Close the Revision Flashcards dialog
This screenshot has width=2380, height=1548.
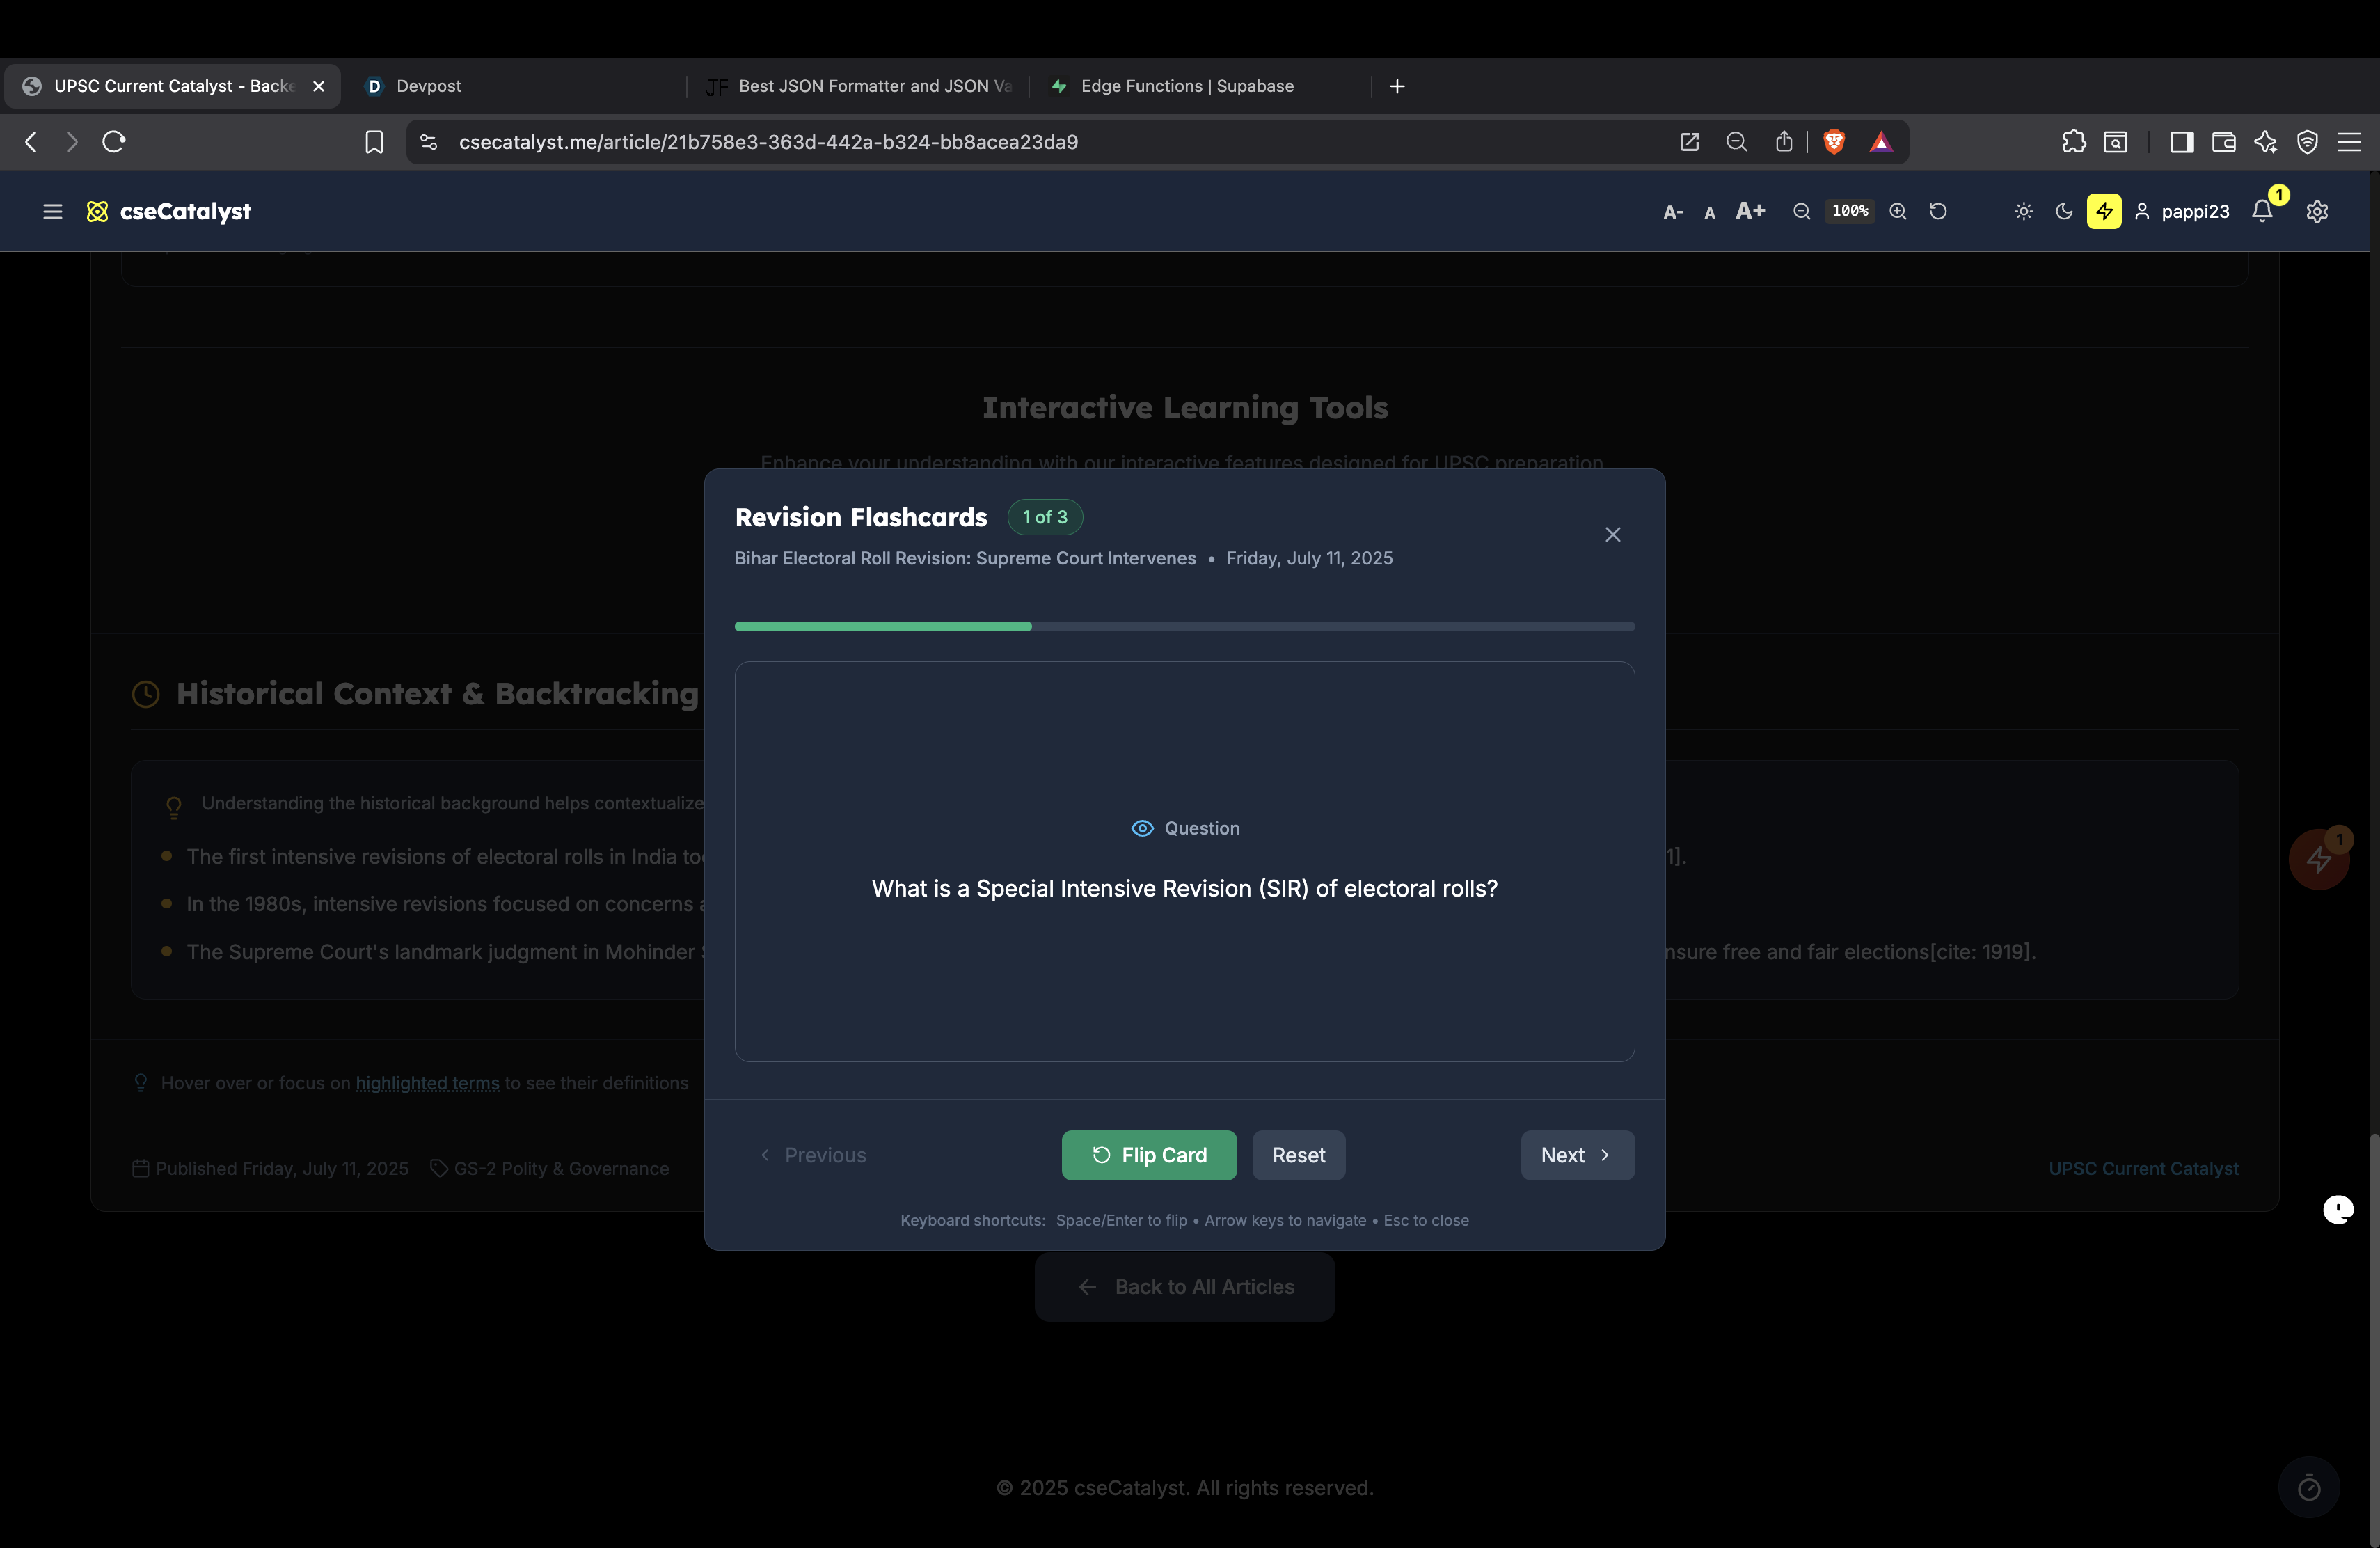tap(1612, 535)
